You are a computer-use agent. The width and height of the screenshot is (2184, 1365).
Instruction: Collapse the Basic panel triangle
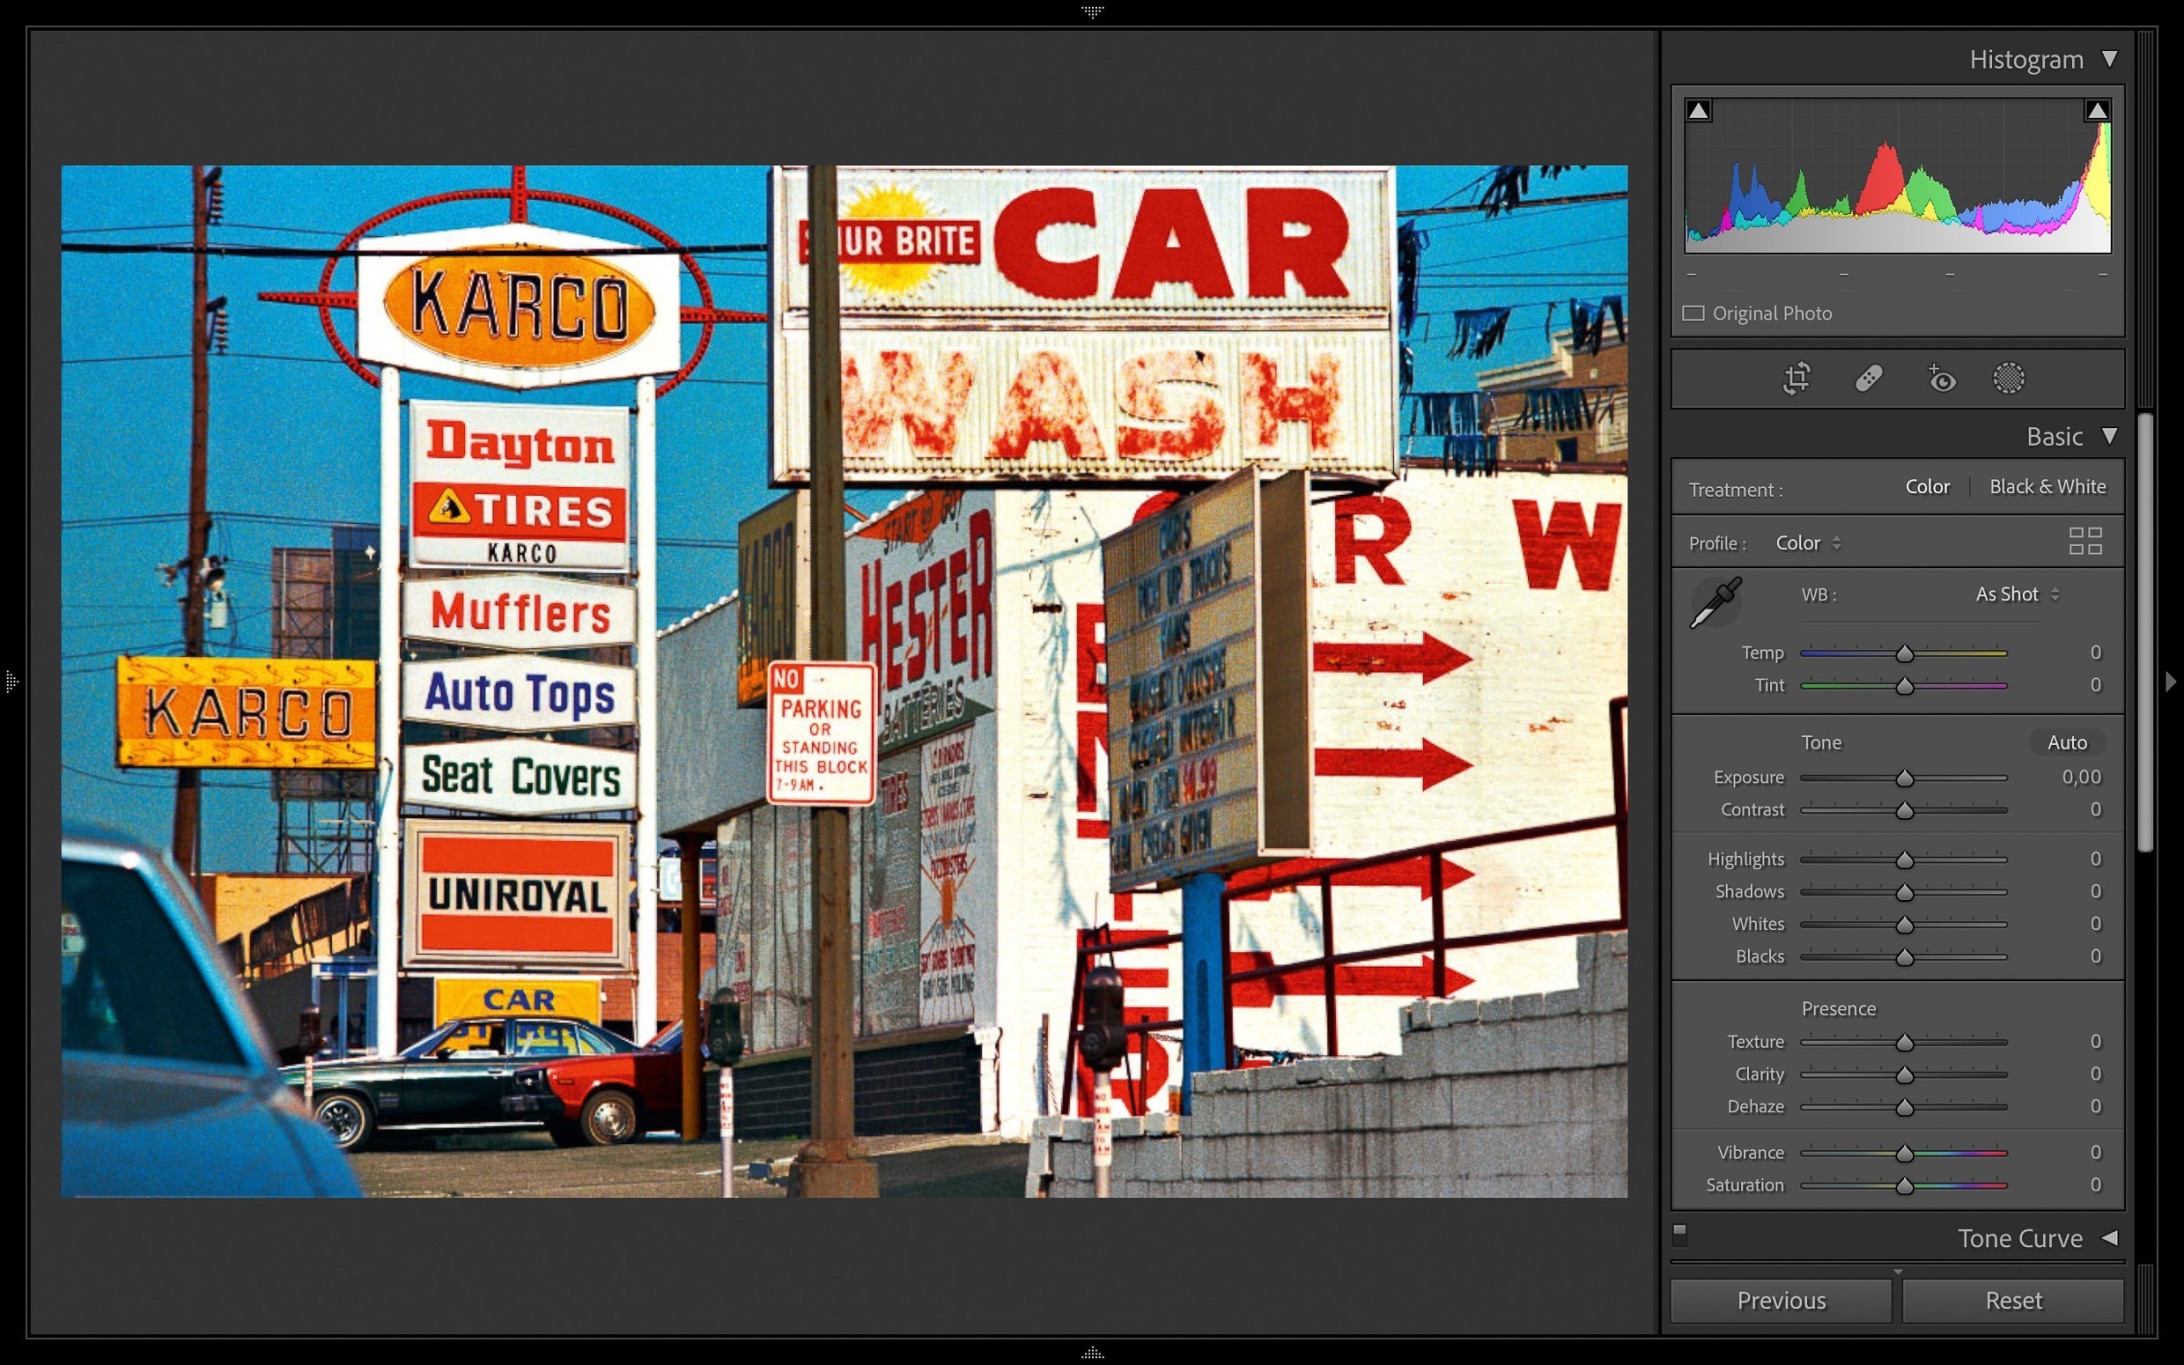[x=2109, y=436]
